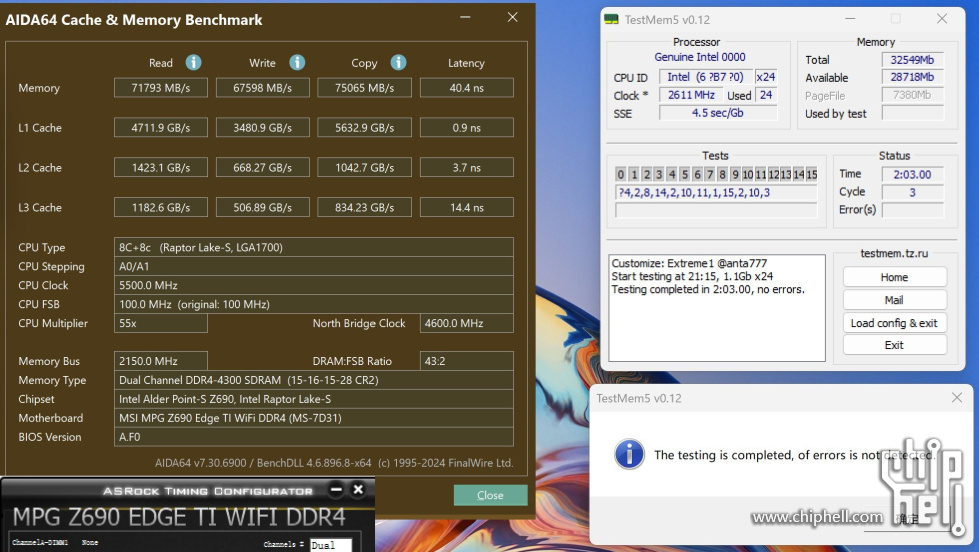Screen dimensions: 979x552
Task: Click L3 Cache Read value 1182.6 GB/s
Action: [161, 208]
